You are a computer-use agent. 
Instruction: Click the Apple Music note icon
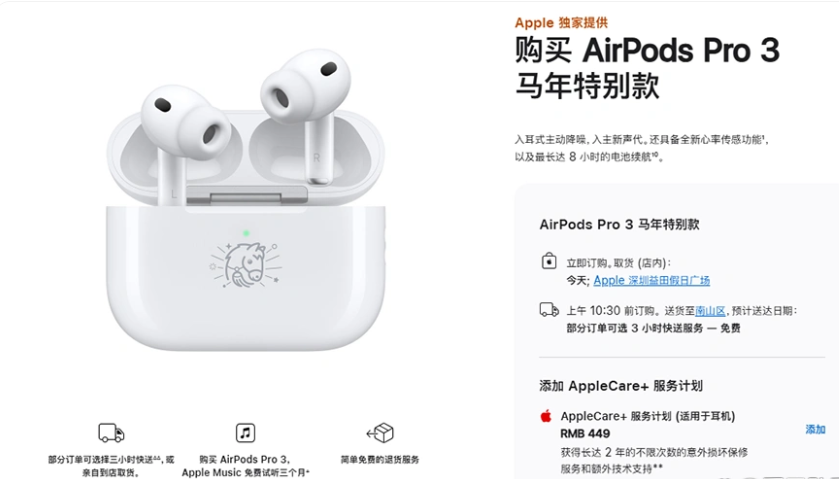click(246, 432)
